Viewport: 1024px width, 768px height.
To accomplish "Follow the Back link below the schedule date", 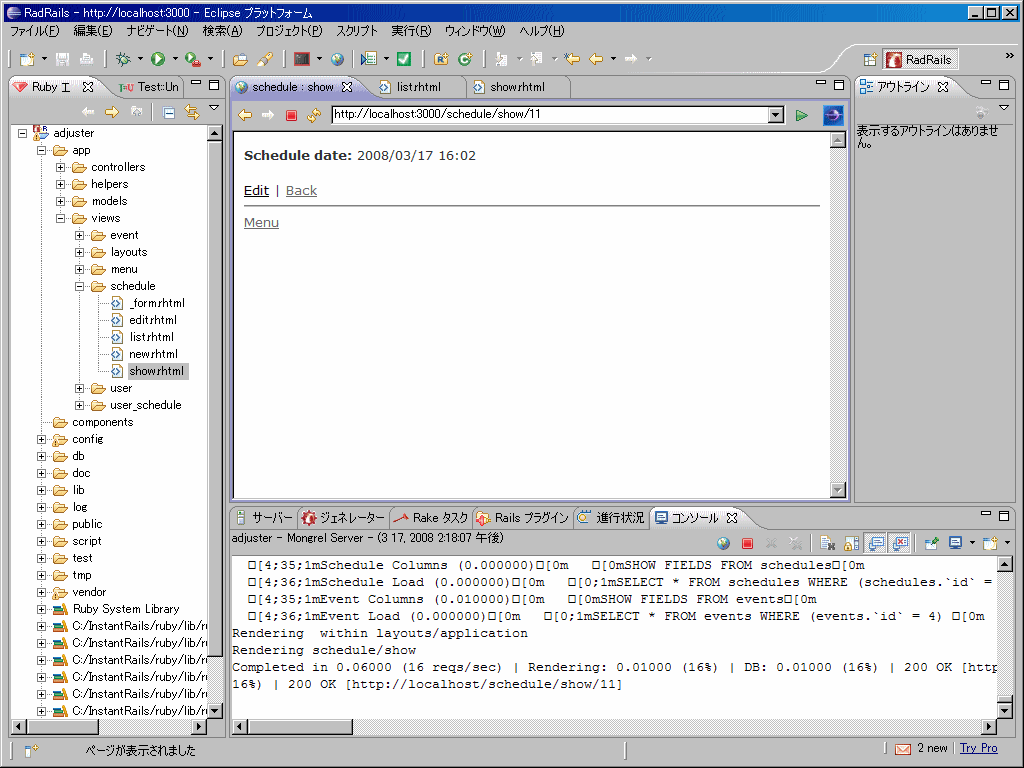I will click(x=300, y=190).
